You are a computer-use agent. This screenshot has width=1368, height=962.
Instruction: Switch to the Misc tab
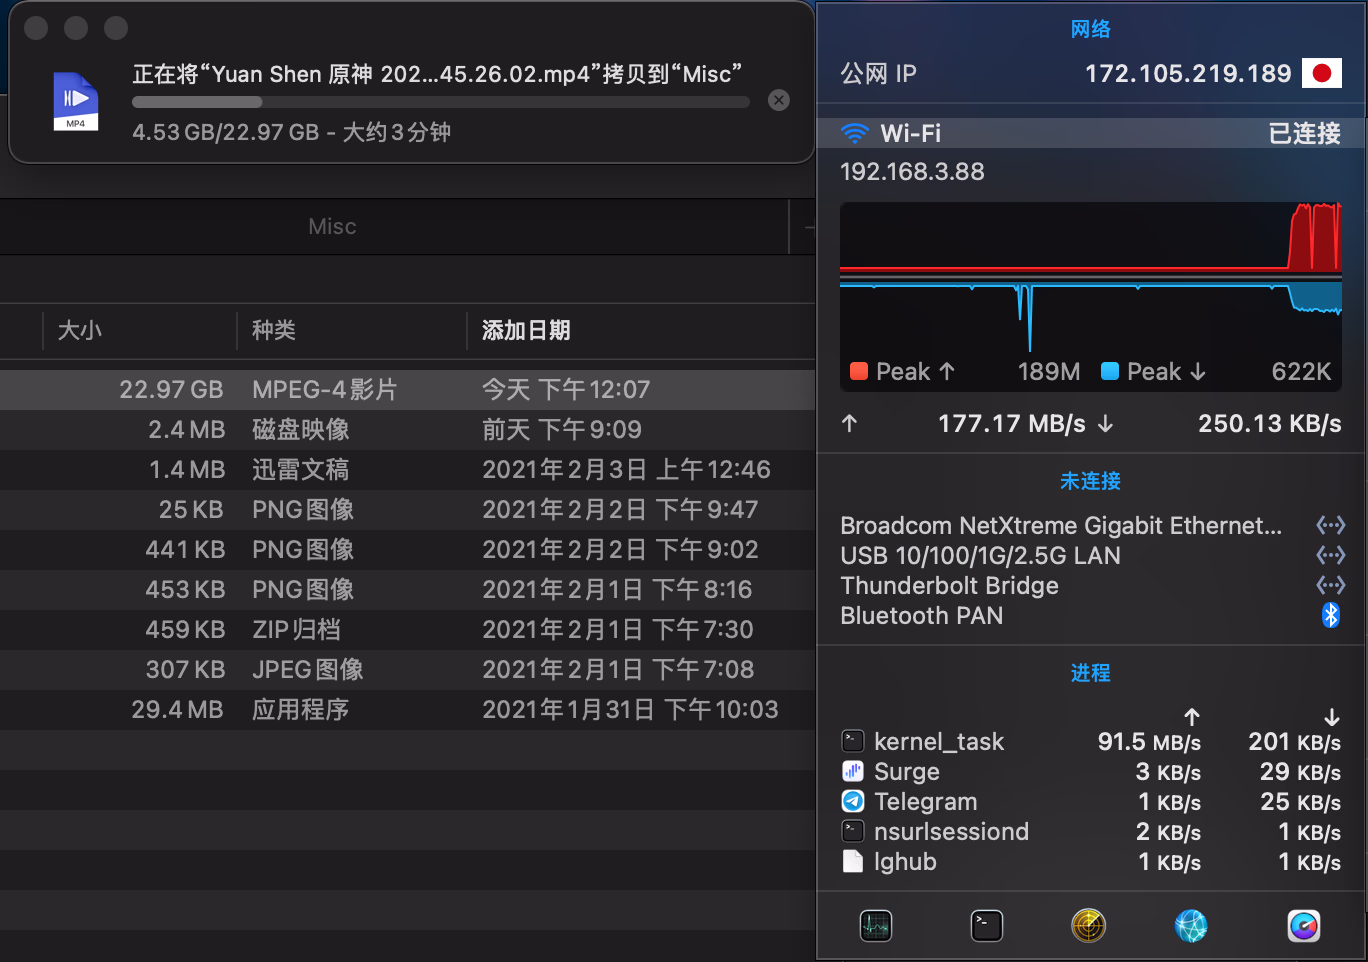(332, 227)
